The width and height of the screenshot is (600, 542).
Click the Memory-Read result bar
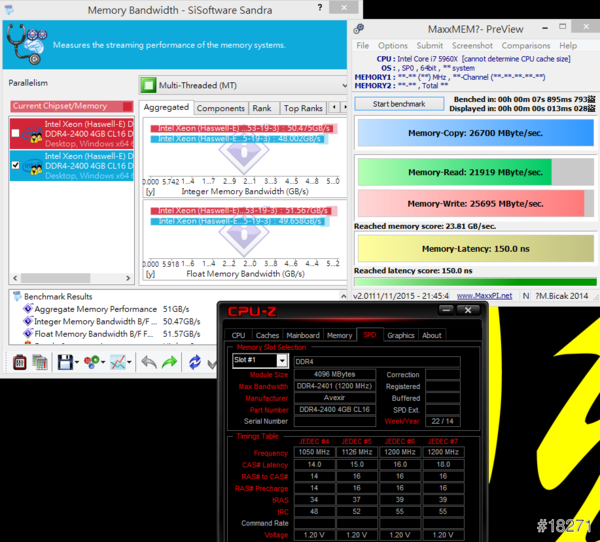point(475,172)
